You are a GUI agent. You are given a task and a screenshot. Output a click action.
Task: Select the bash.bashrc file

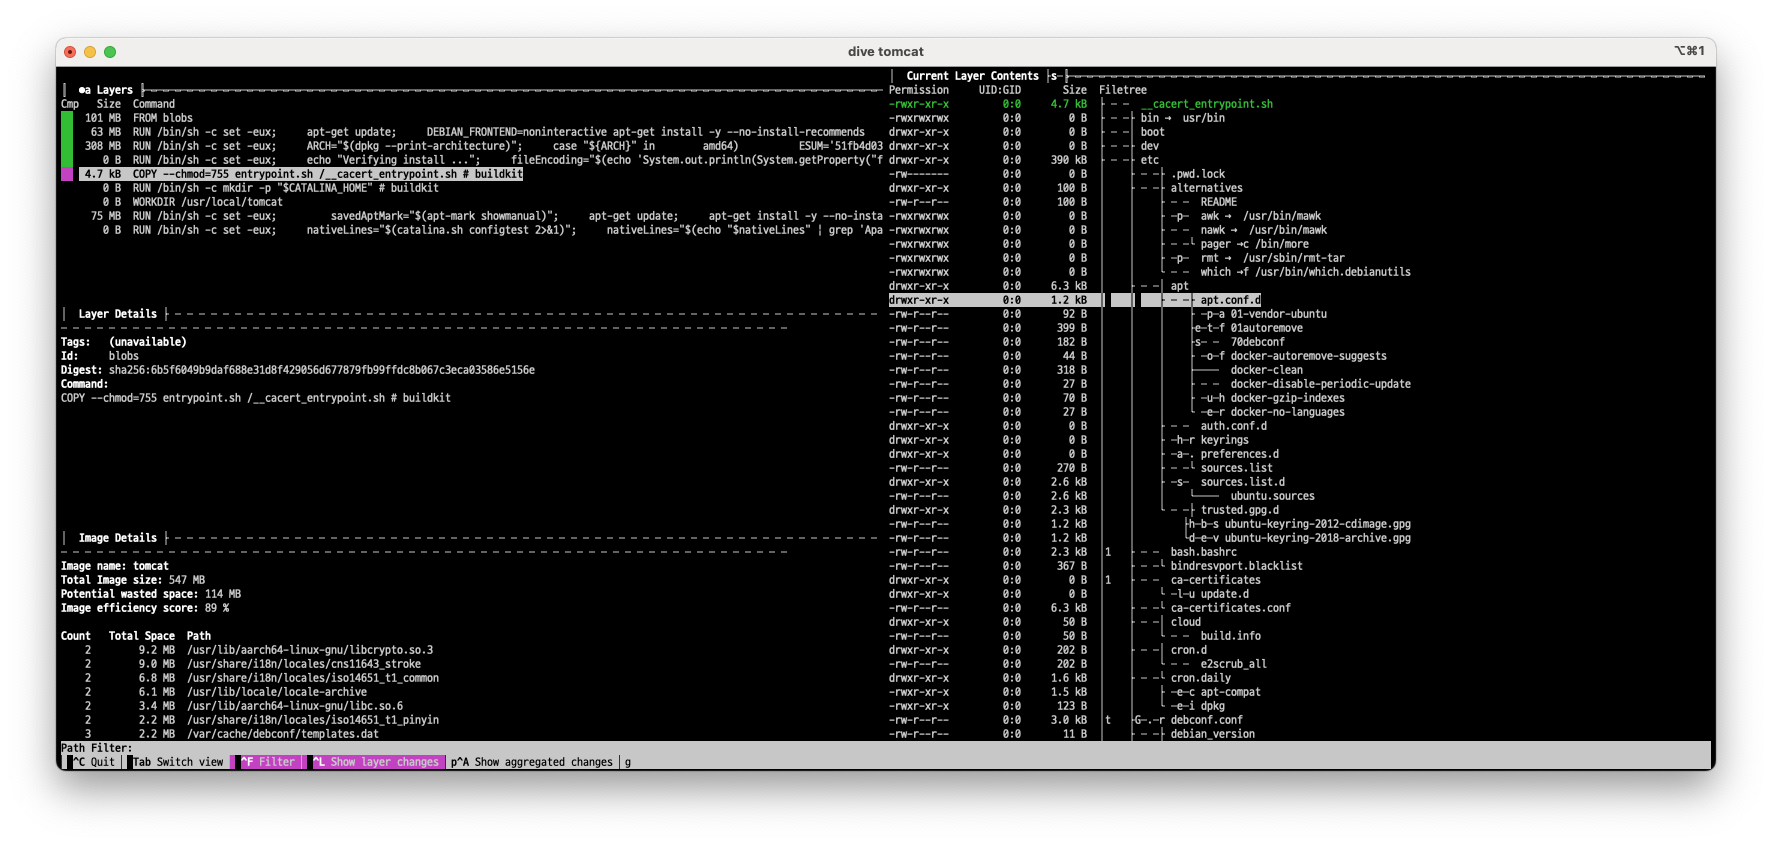(x=1204, y=552)
